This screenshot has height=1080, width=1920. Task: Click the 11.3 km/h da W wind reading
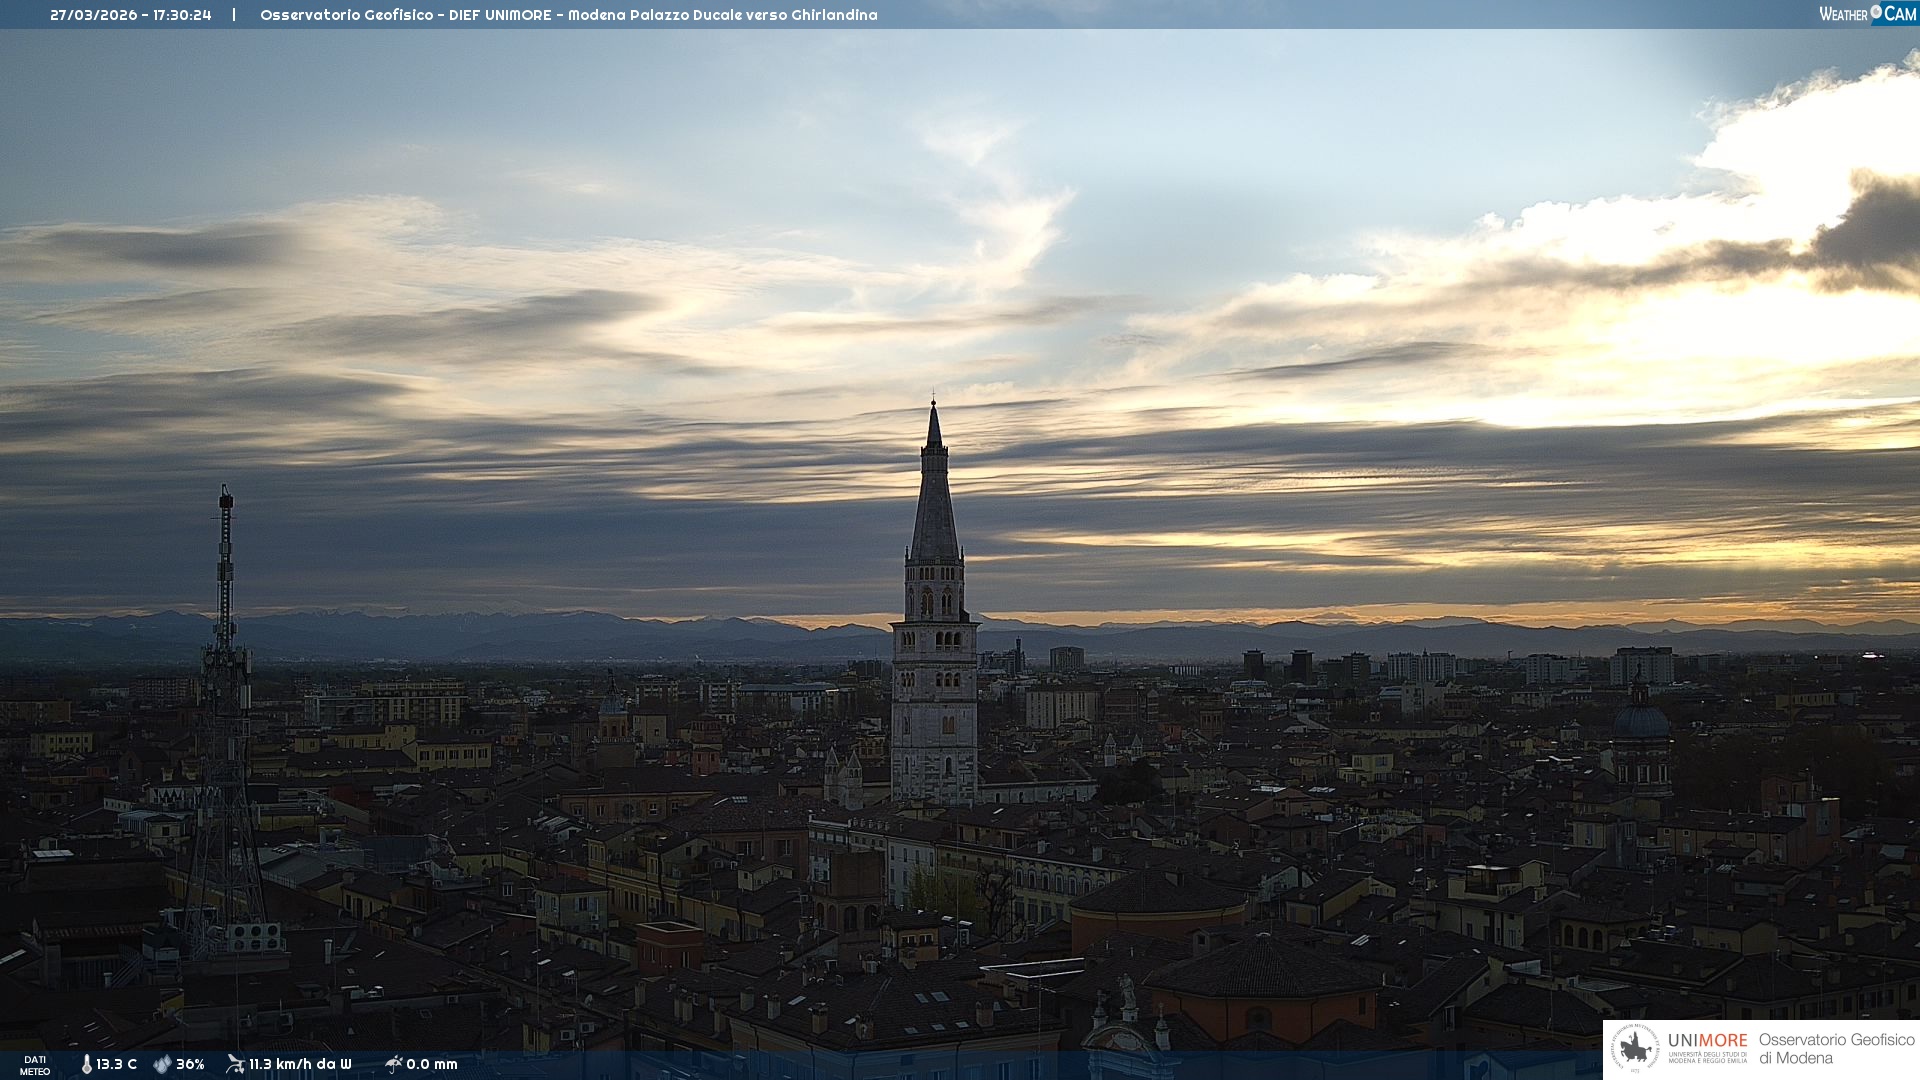(300, 1064)
